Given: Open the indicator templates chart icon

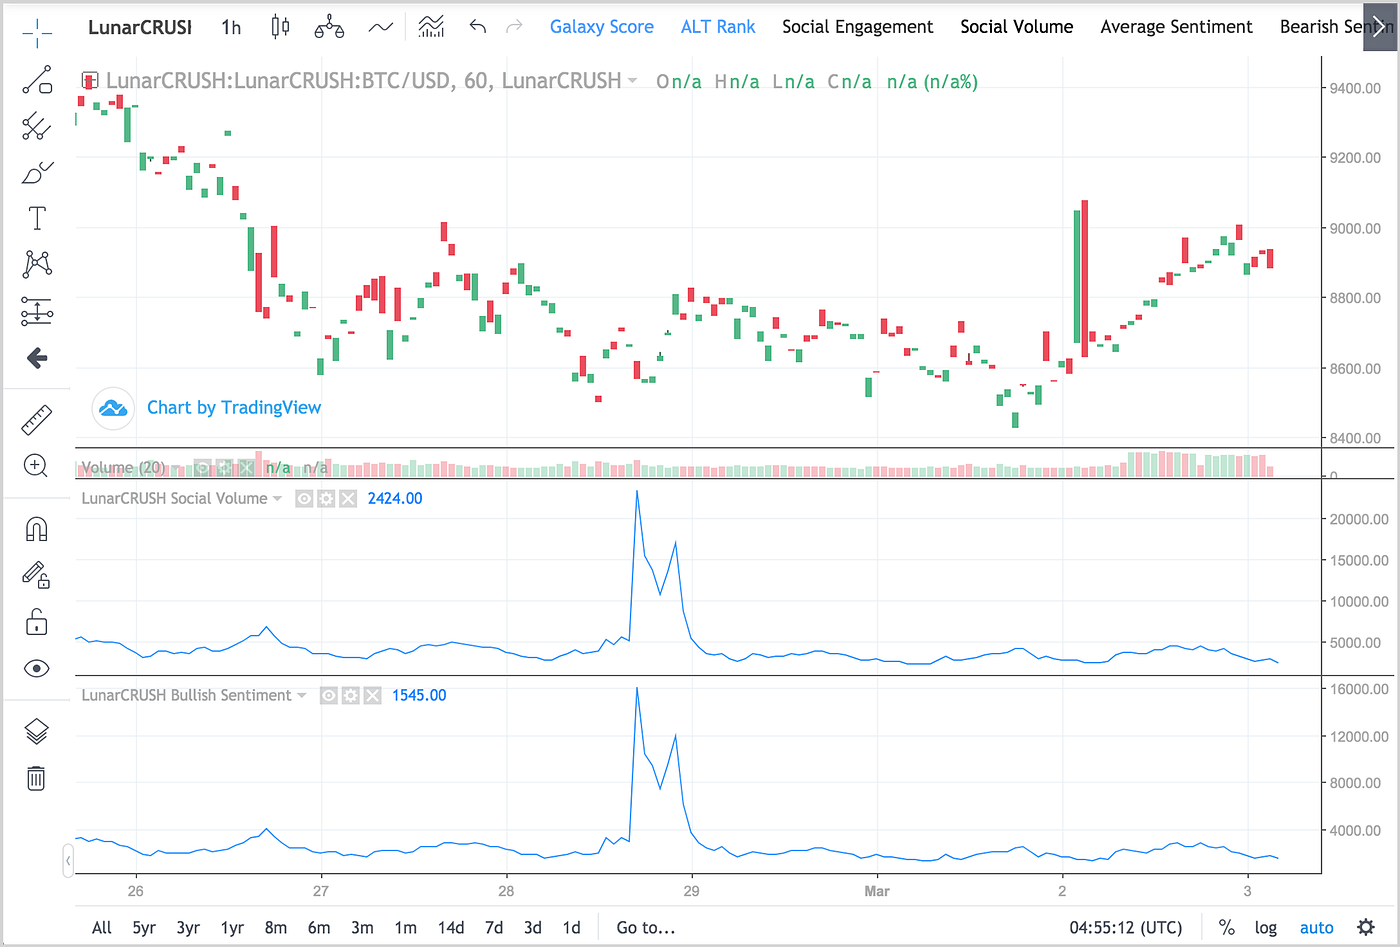Looking at the screenshot, I should [x=431, y=27].
